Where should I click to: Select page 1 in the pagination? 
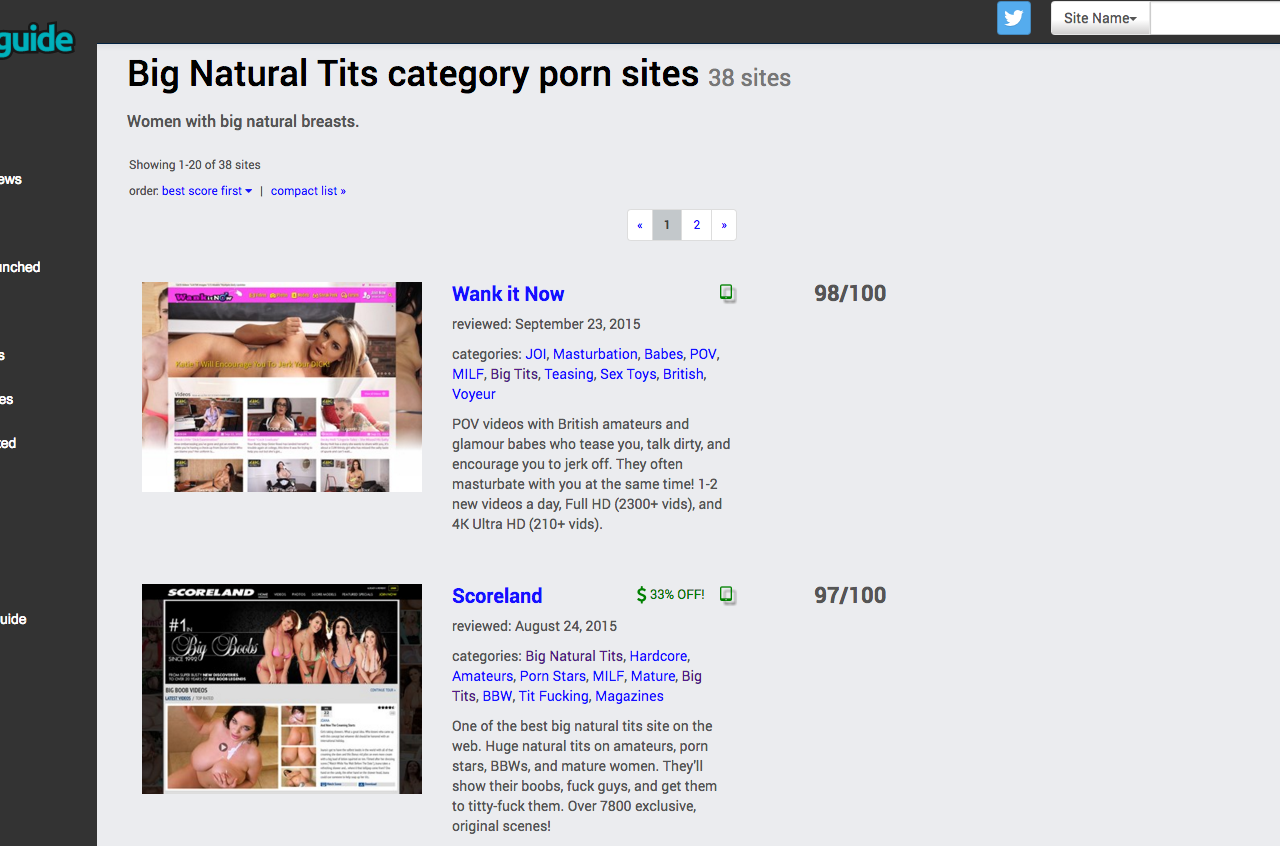(x=667, y=225)
